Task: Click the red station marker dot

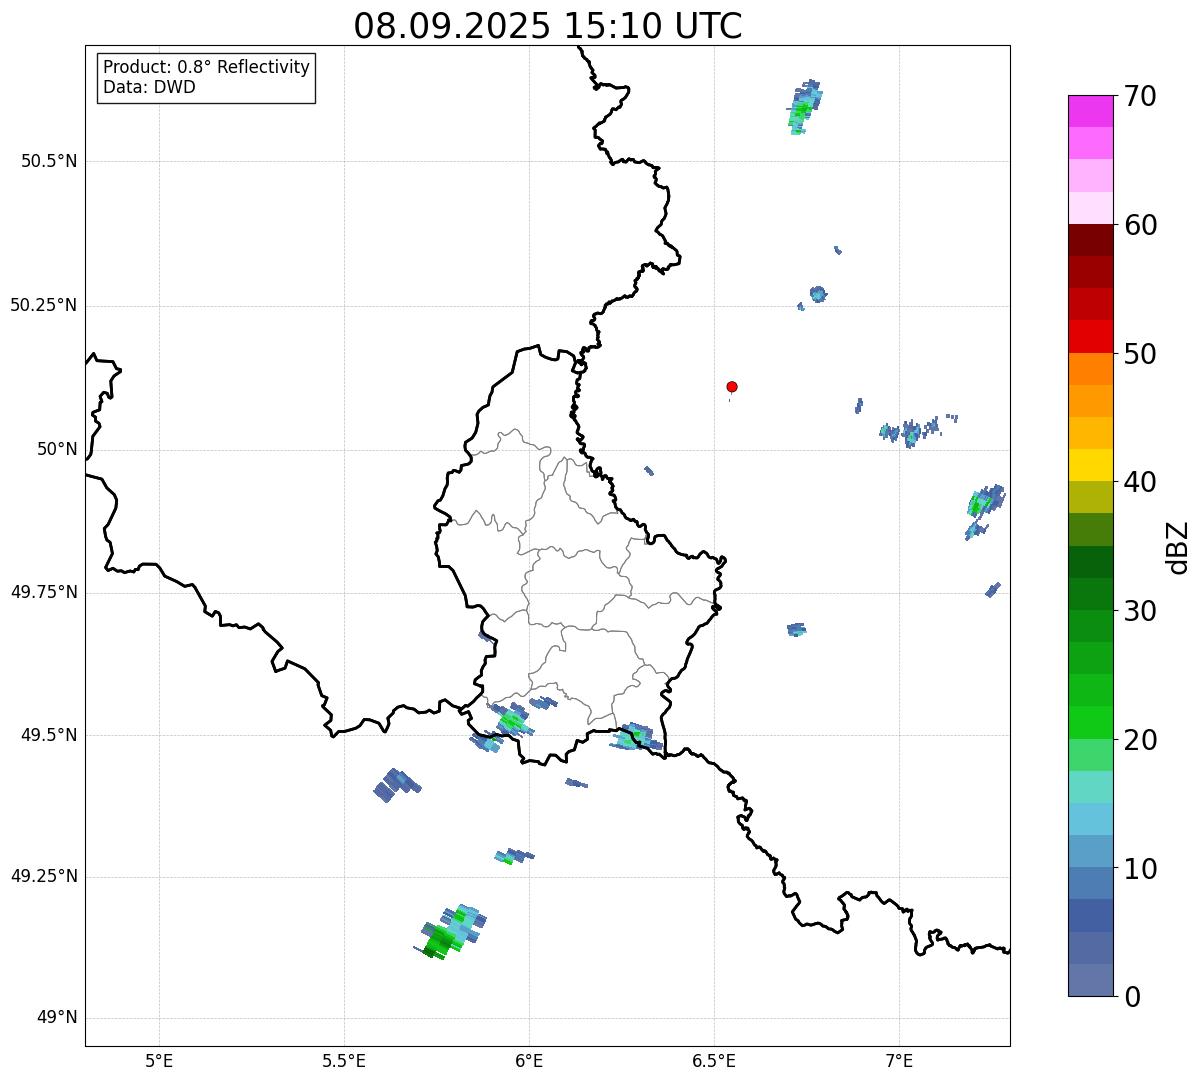Action: (732, 387)
